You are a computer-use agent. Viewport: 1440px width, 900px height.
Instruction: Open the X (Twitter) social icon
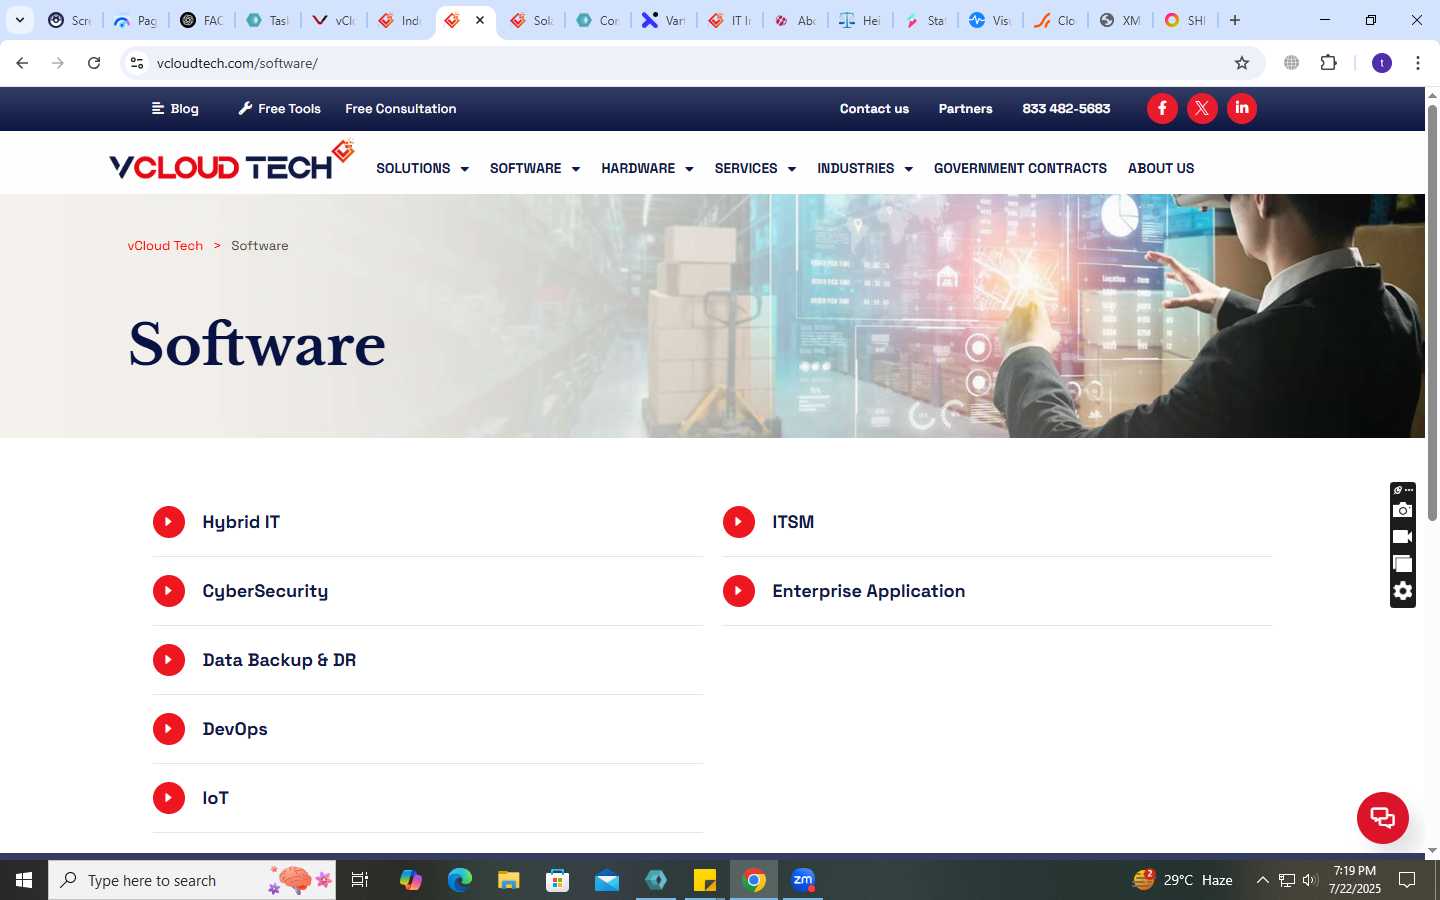point(1202,108)
